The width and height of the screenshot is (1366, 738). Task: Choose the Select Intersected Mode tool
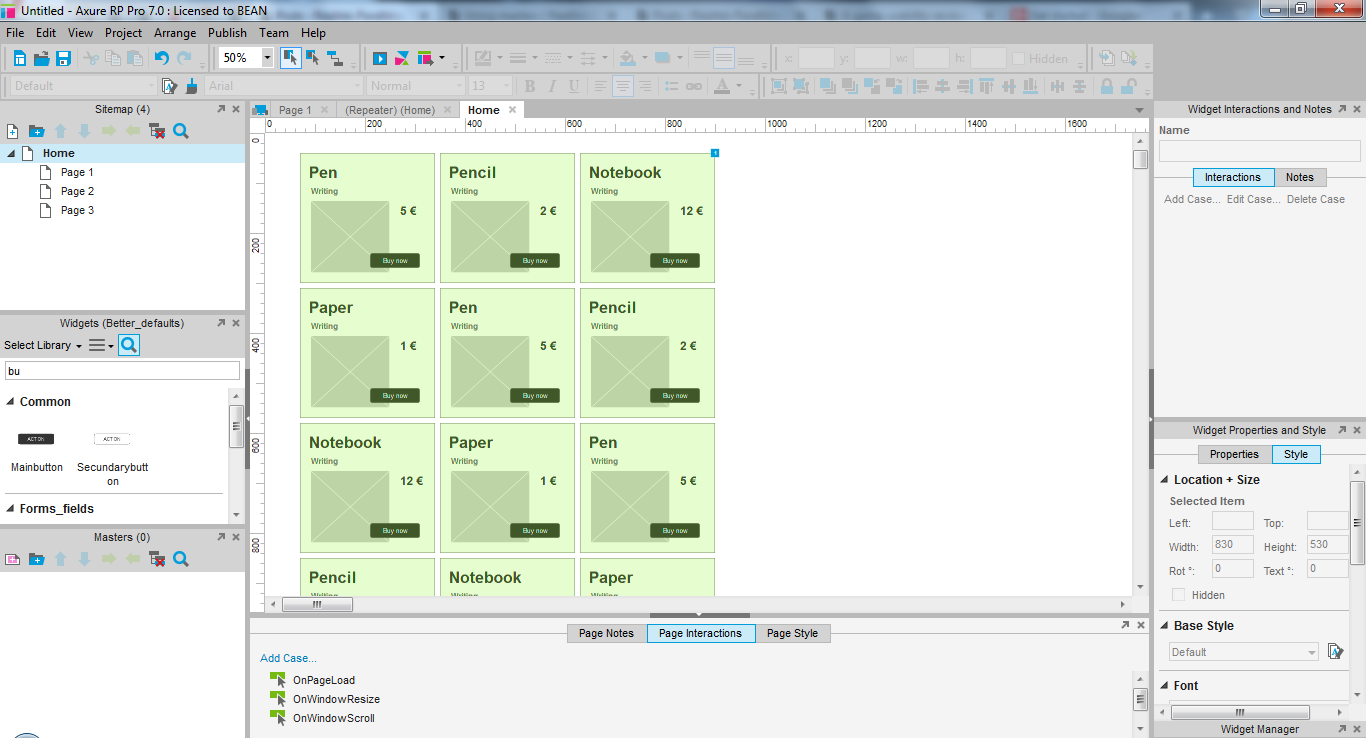pyautogui.click(x=291, y=58)
